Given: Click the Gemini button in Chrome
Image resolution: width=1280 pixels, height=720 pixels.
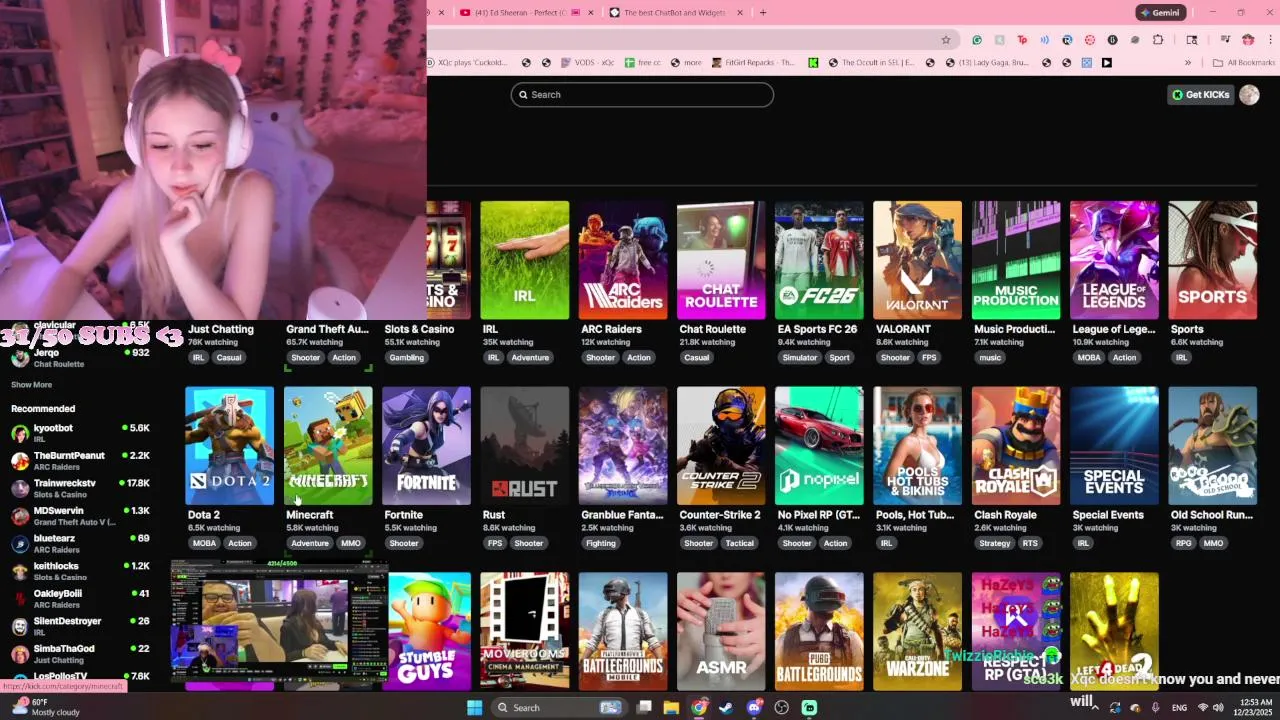Looking at the screenshot, I should coord(1161,13).
